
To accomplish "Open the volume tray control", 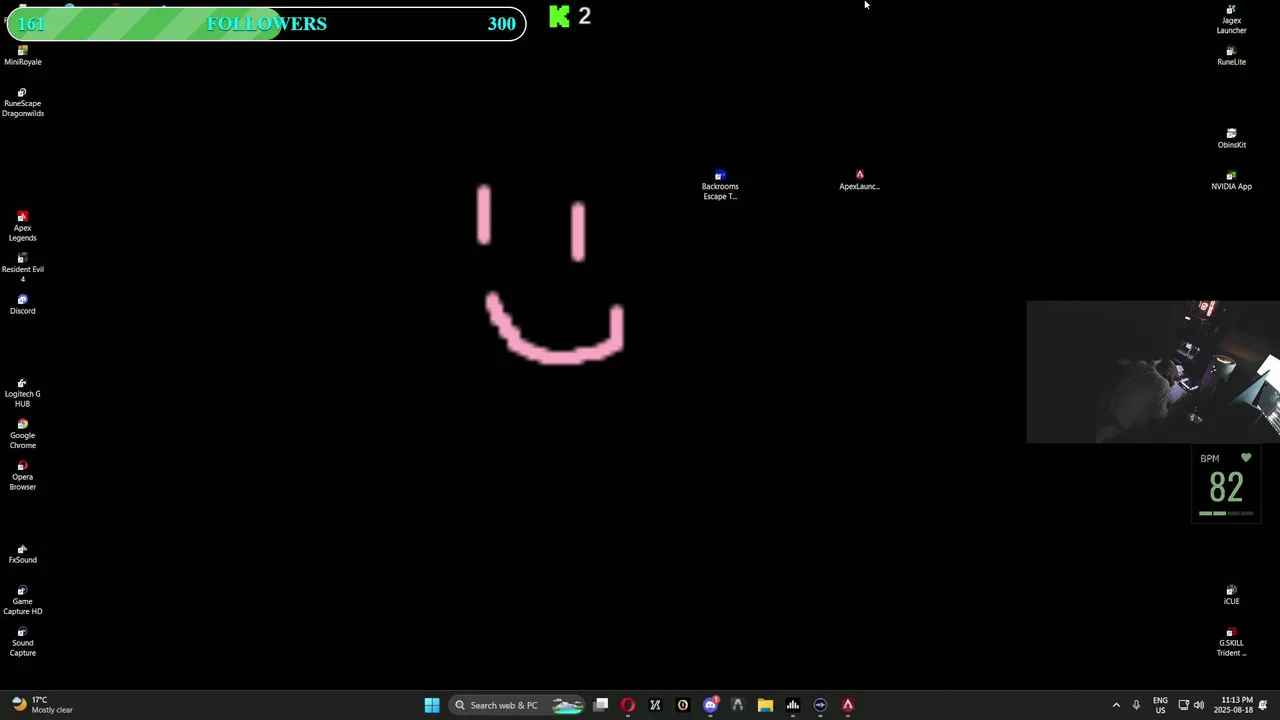I will pos(1198,705).
